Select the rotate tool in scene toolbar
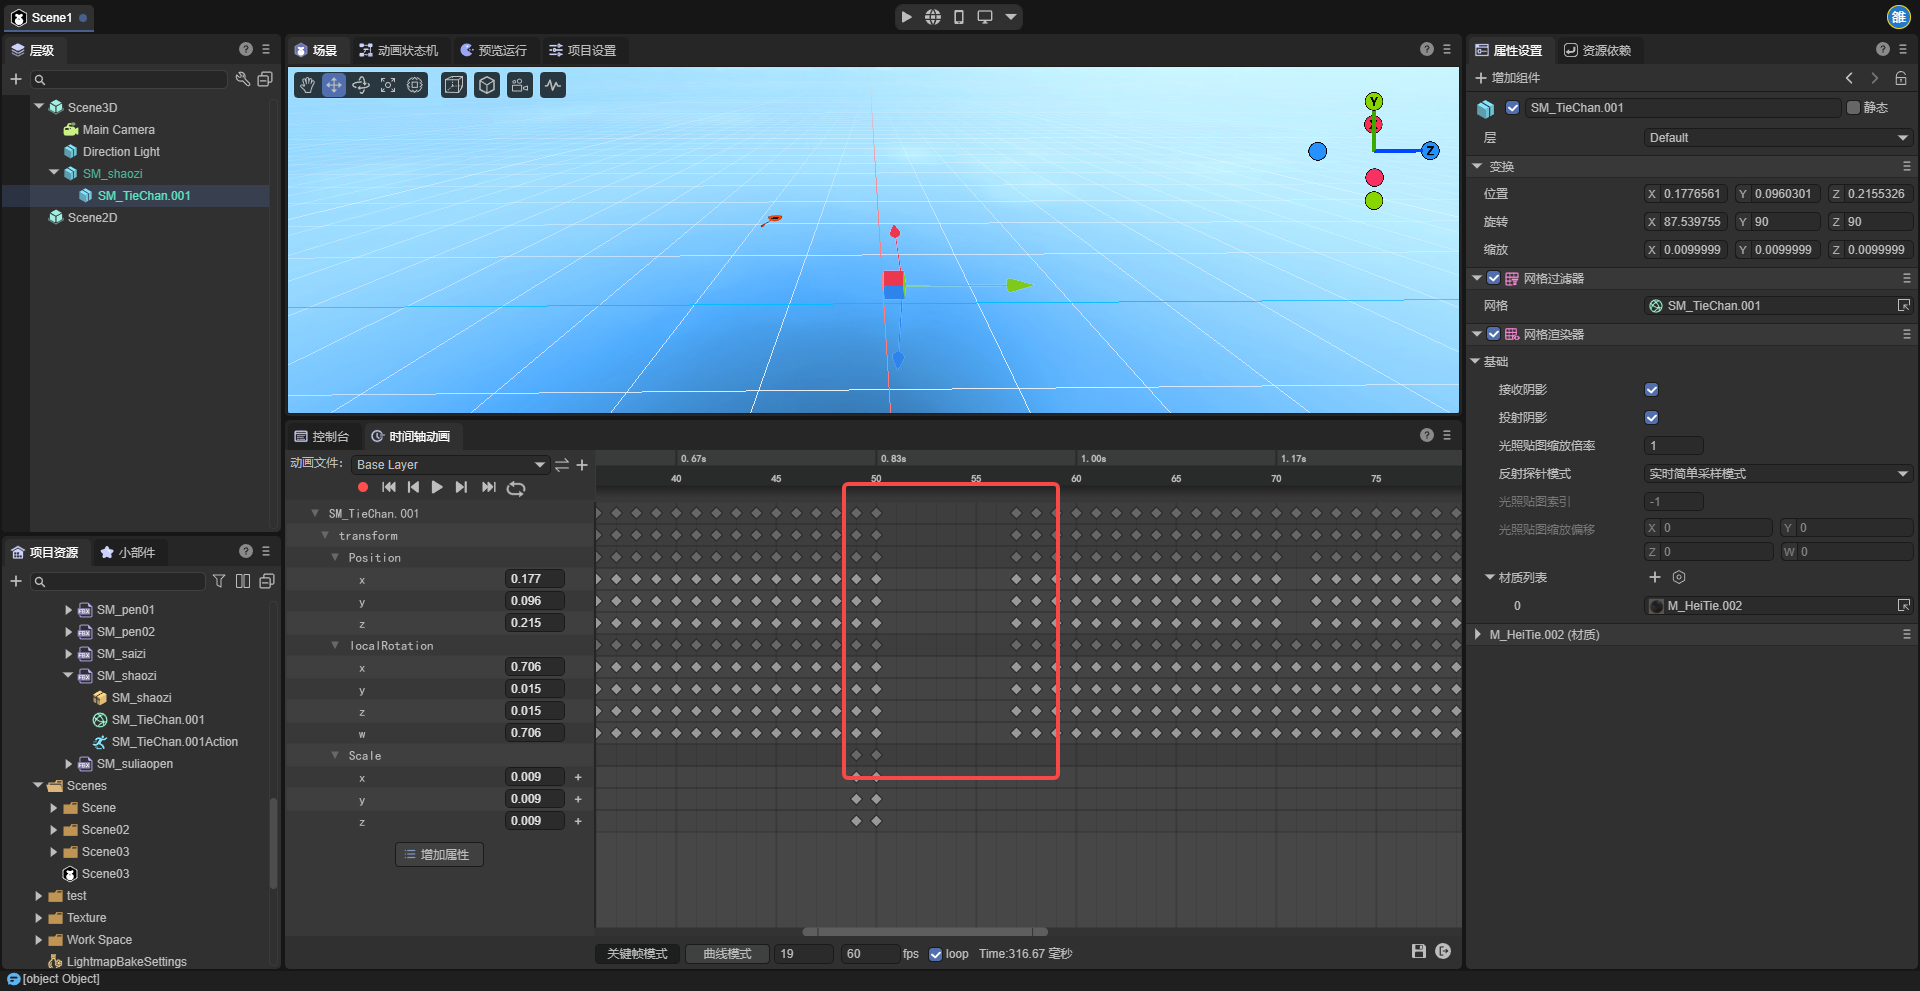The image size is (1920, 991). pos(361,86)
